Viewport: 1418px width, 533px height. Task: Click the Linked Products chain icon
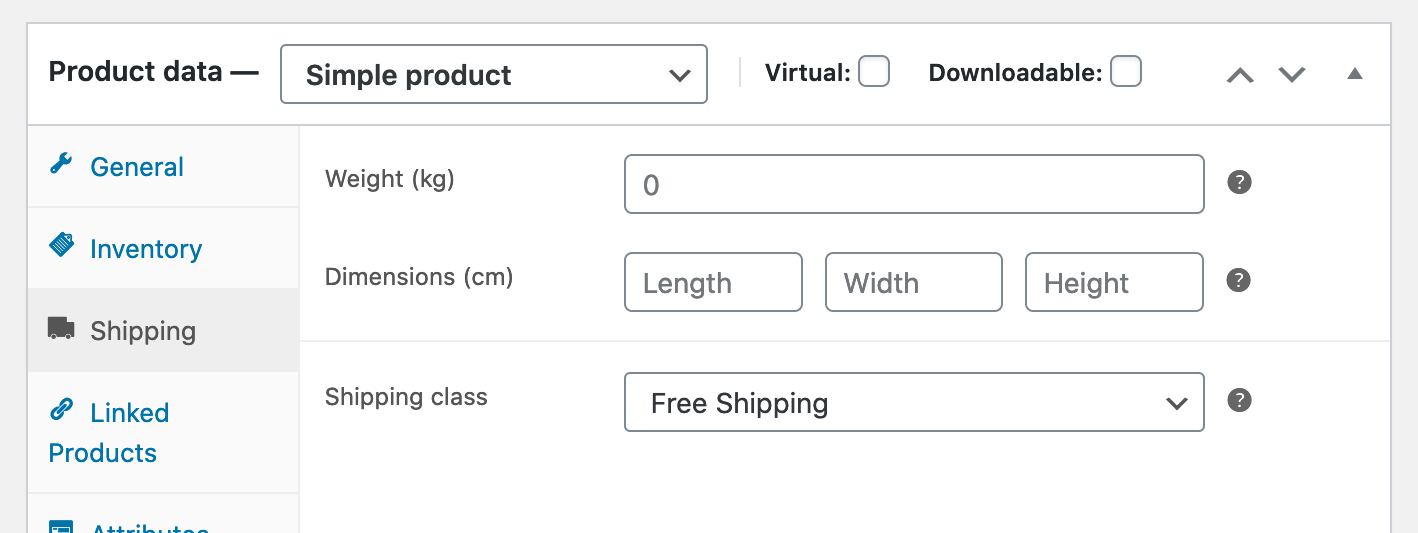tap(62, 410)
